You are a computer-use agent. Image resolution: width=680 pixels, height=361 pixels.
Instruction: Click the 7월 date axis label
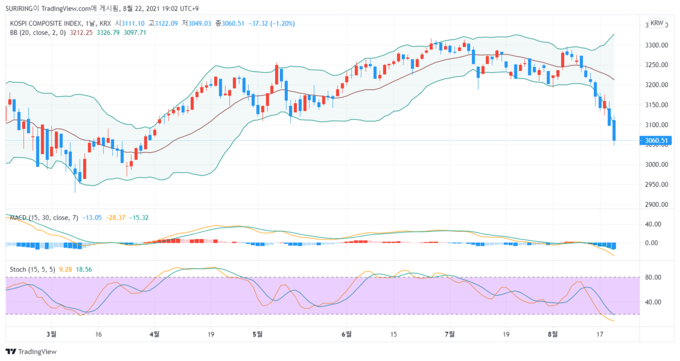(x=450, y=335)
